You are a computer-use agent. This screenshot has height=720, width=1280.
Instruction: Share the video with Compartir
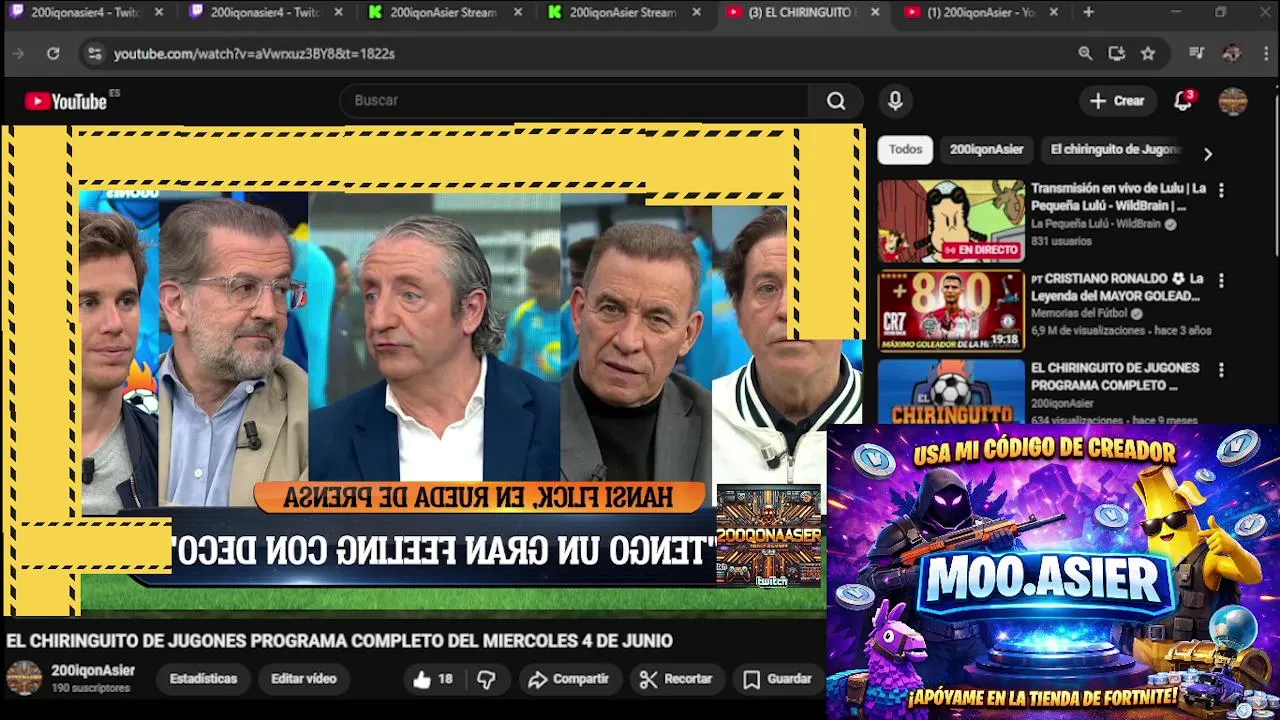[x=568, y=679]
